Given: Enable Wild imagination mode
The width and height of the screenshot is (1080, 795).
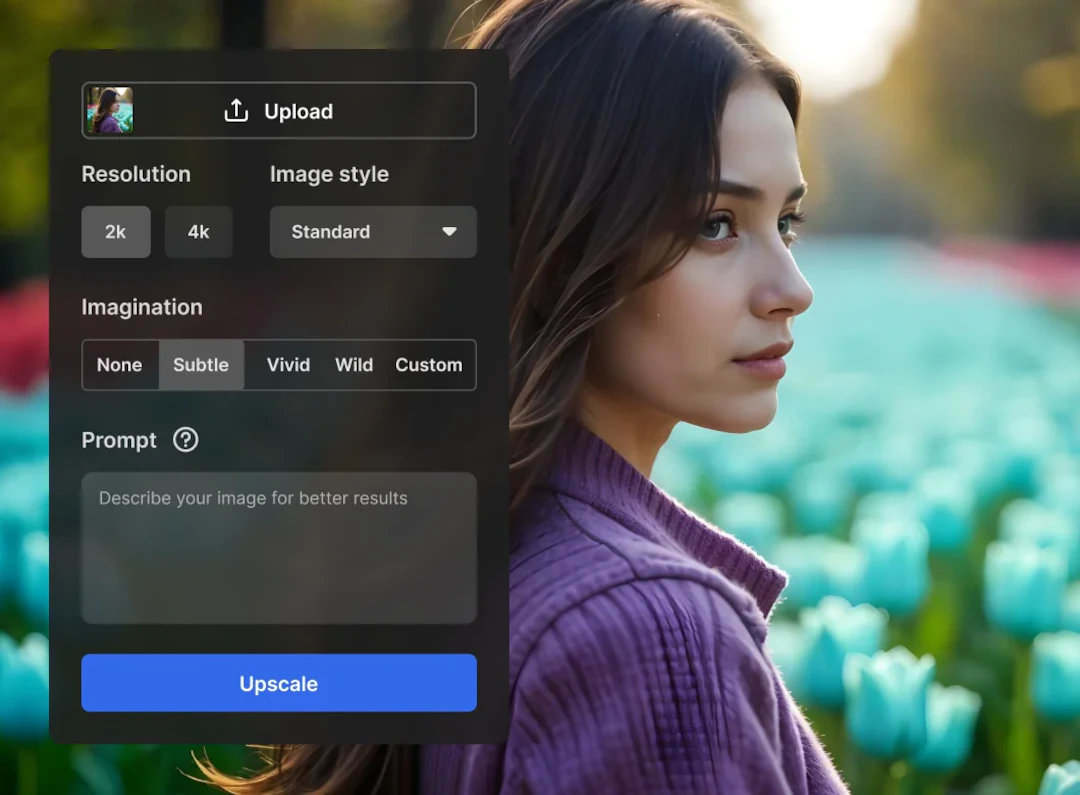Looking at the screenshot, I should [x=353, y=365].
